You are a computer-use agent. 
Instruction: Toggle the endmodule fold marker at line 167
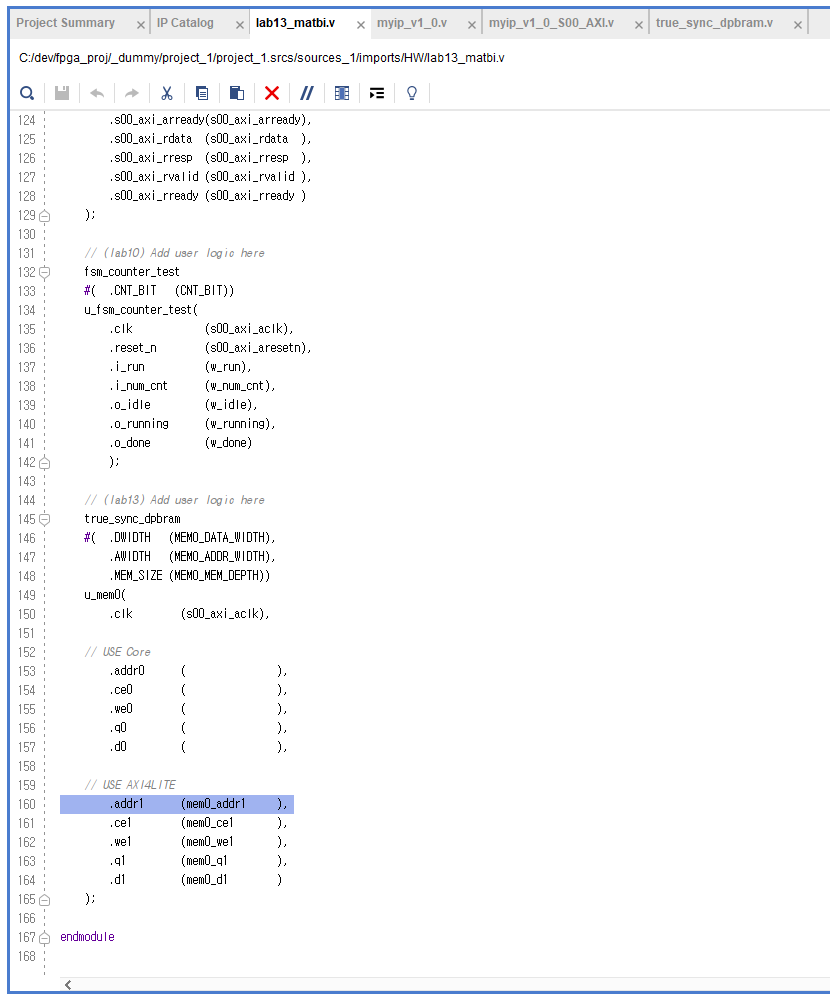tap(45, 938)
